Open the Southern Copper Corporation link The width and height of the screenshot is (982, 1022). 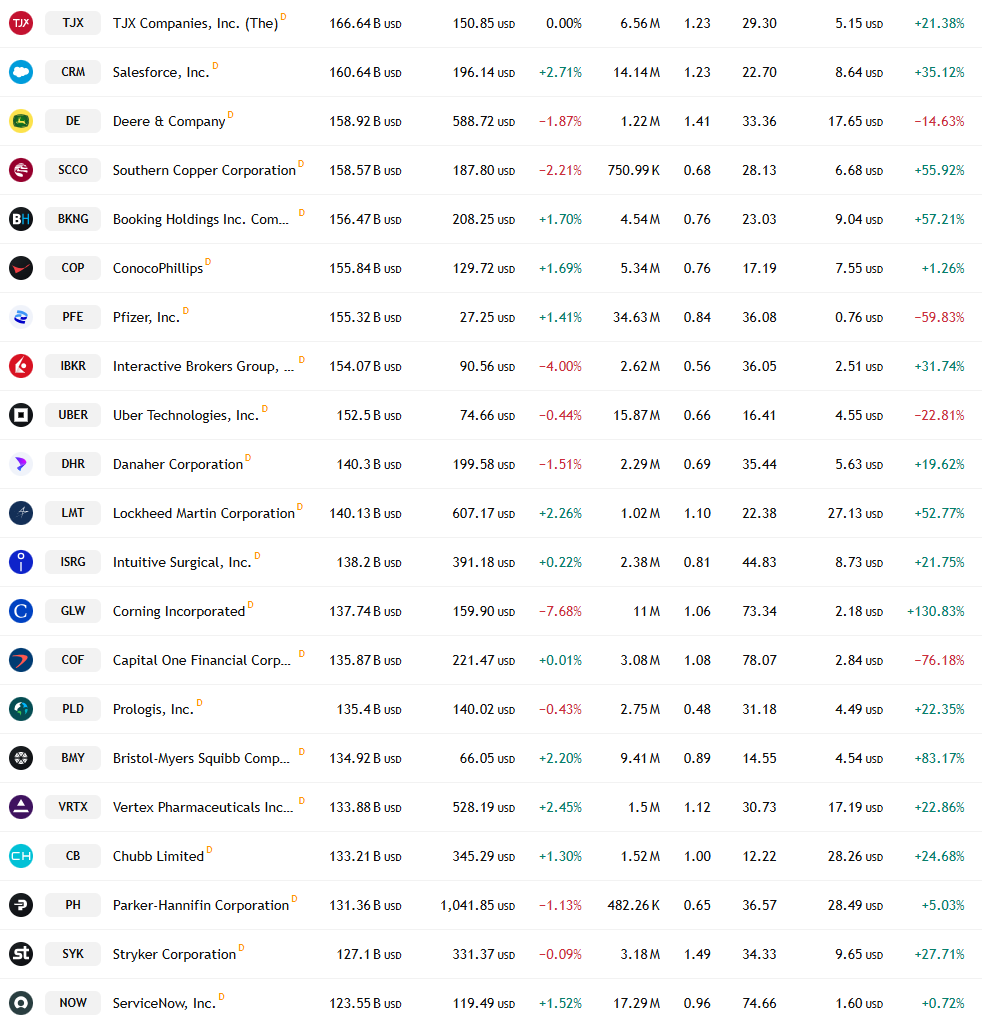click(204, 170)
